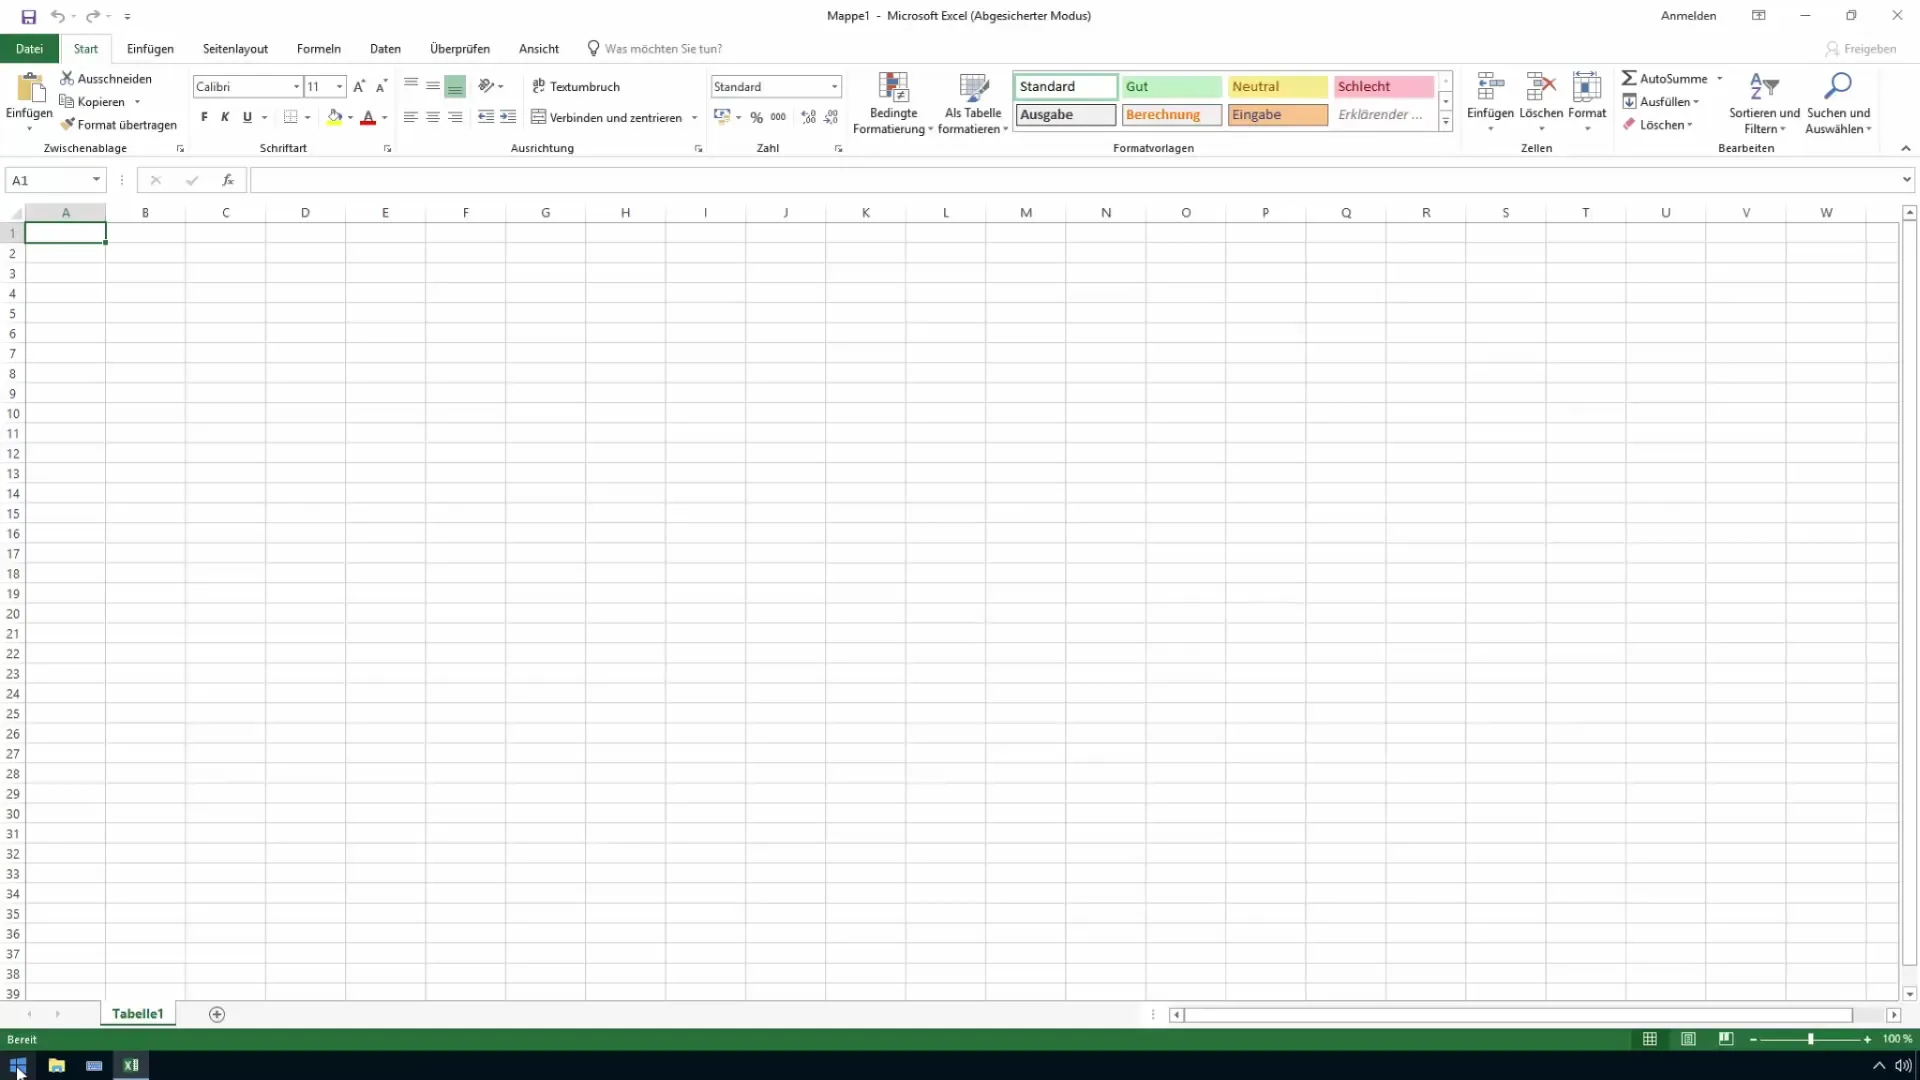
Task: Toggle underline U formatting
Action: pos(247,117)
